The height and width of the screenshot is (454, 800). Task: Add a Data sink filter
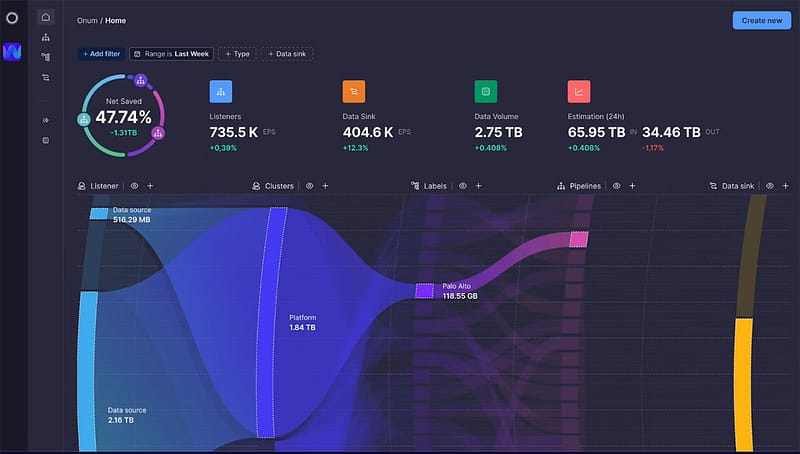287,54
